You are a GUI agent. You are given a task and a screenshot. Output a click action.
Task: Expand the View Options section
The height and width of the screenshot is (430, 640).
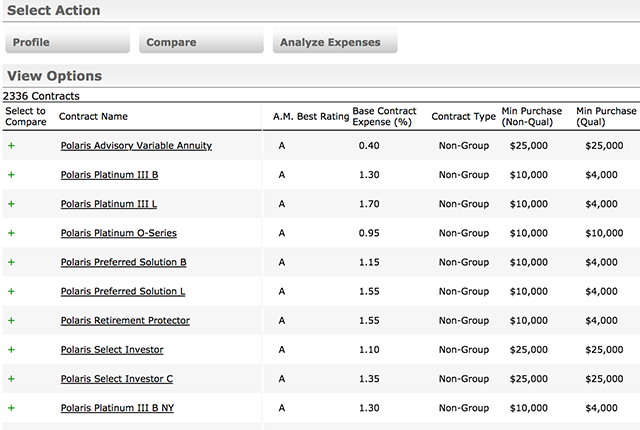54,76
